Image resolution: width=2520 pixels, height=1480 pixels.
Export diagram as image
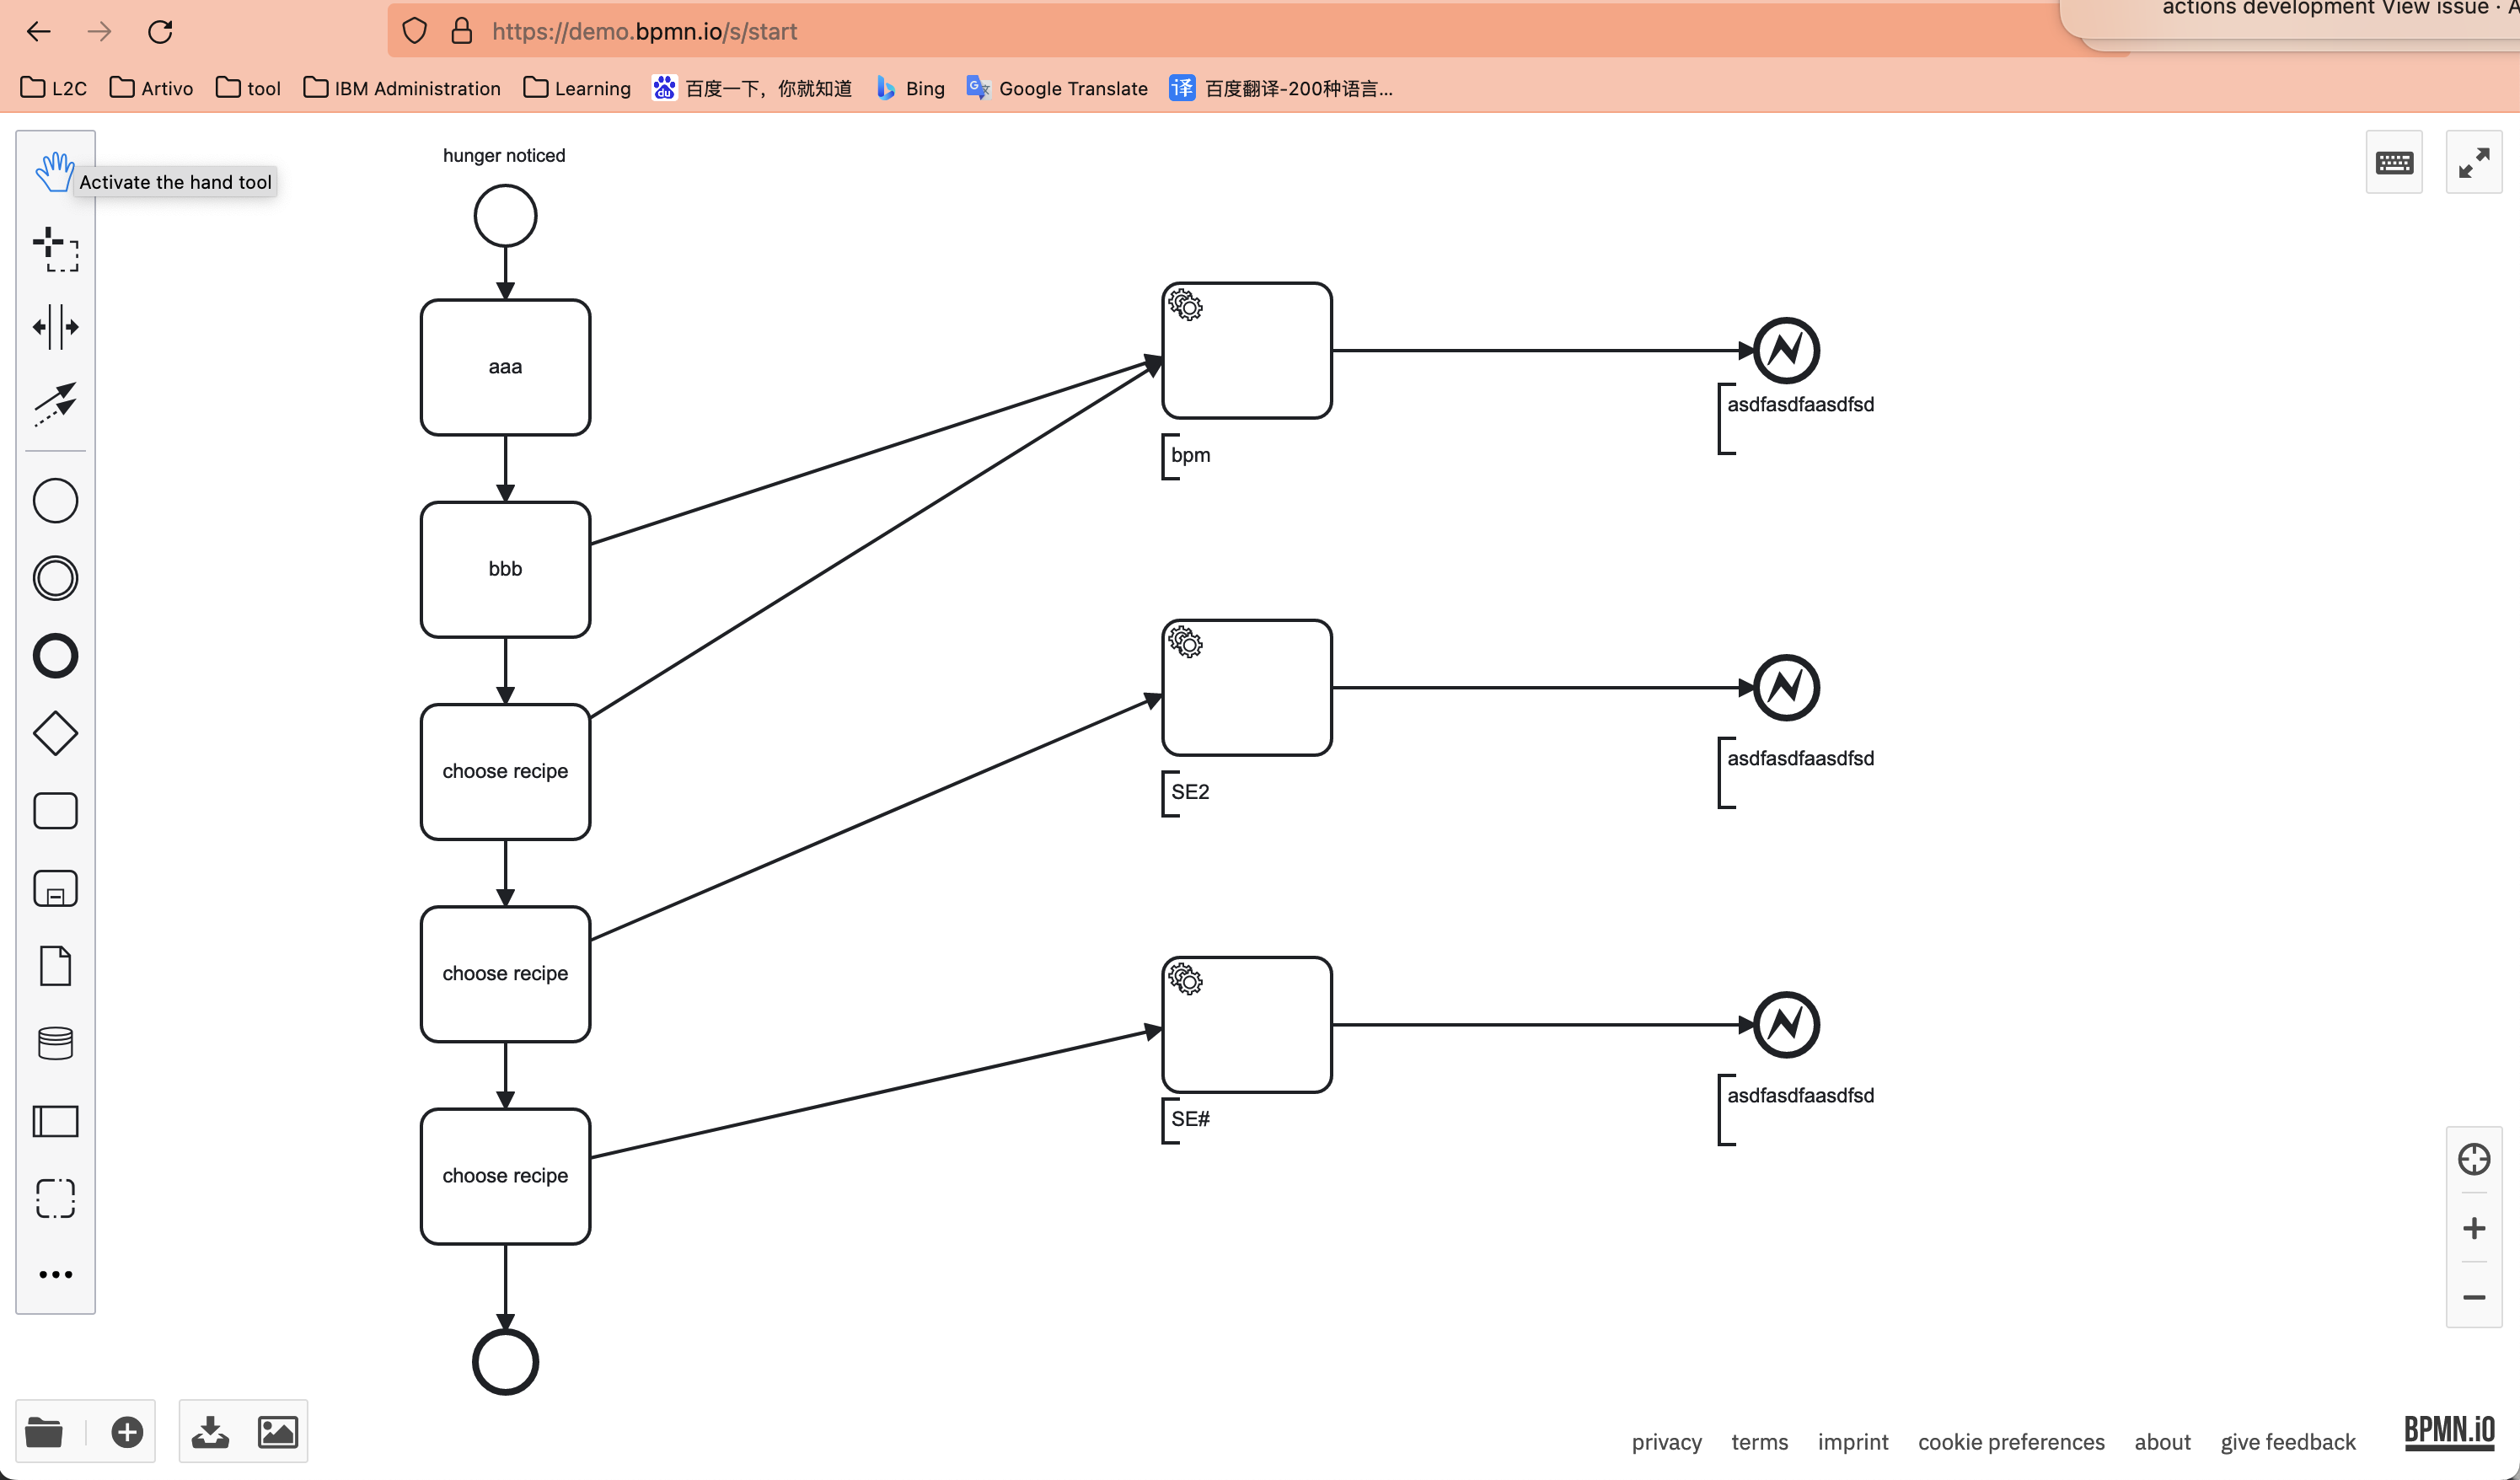click(x=277, y=1432)
